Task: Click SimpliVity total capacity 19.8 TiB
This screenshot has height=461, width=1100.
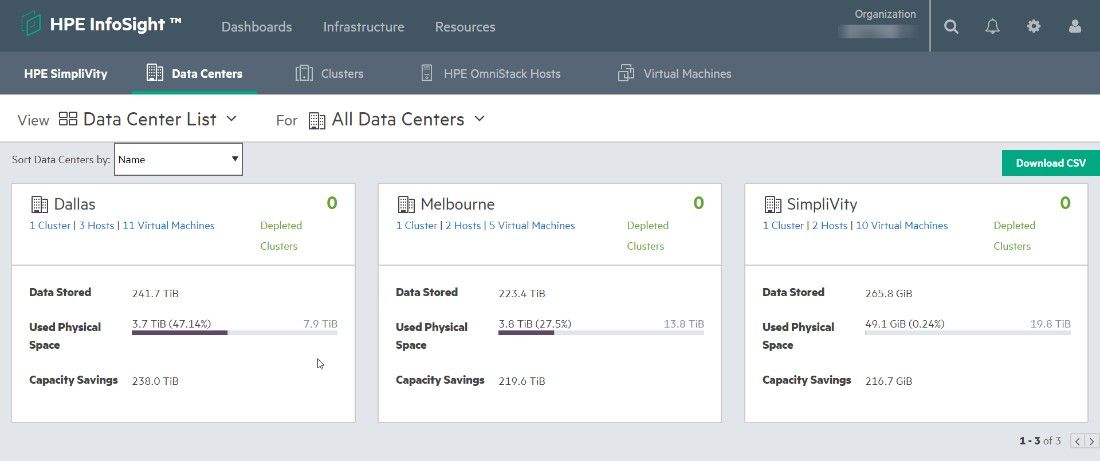Action: tap(1051, 323)
